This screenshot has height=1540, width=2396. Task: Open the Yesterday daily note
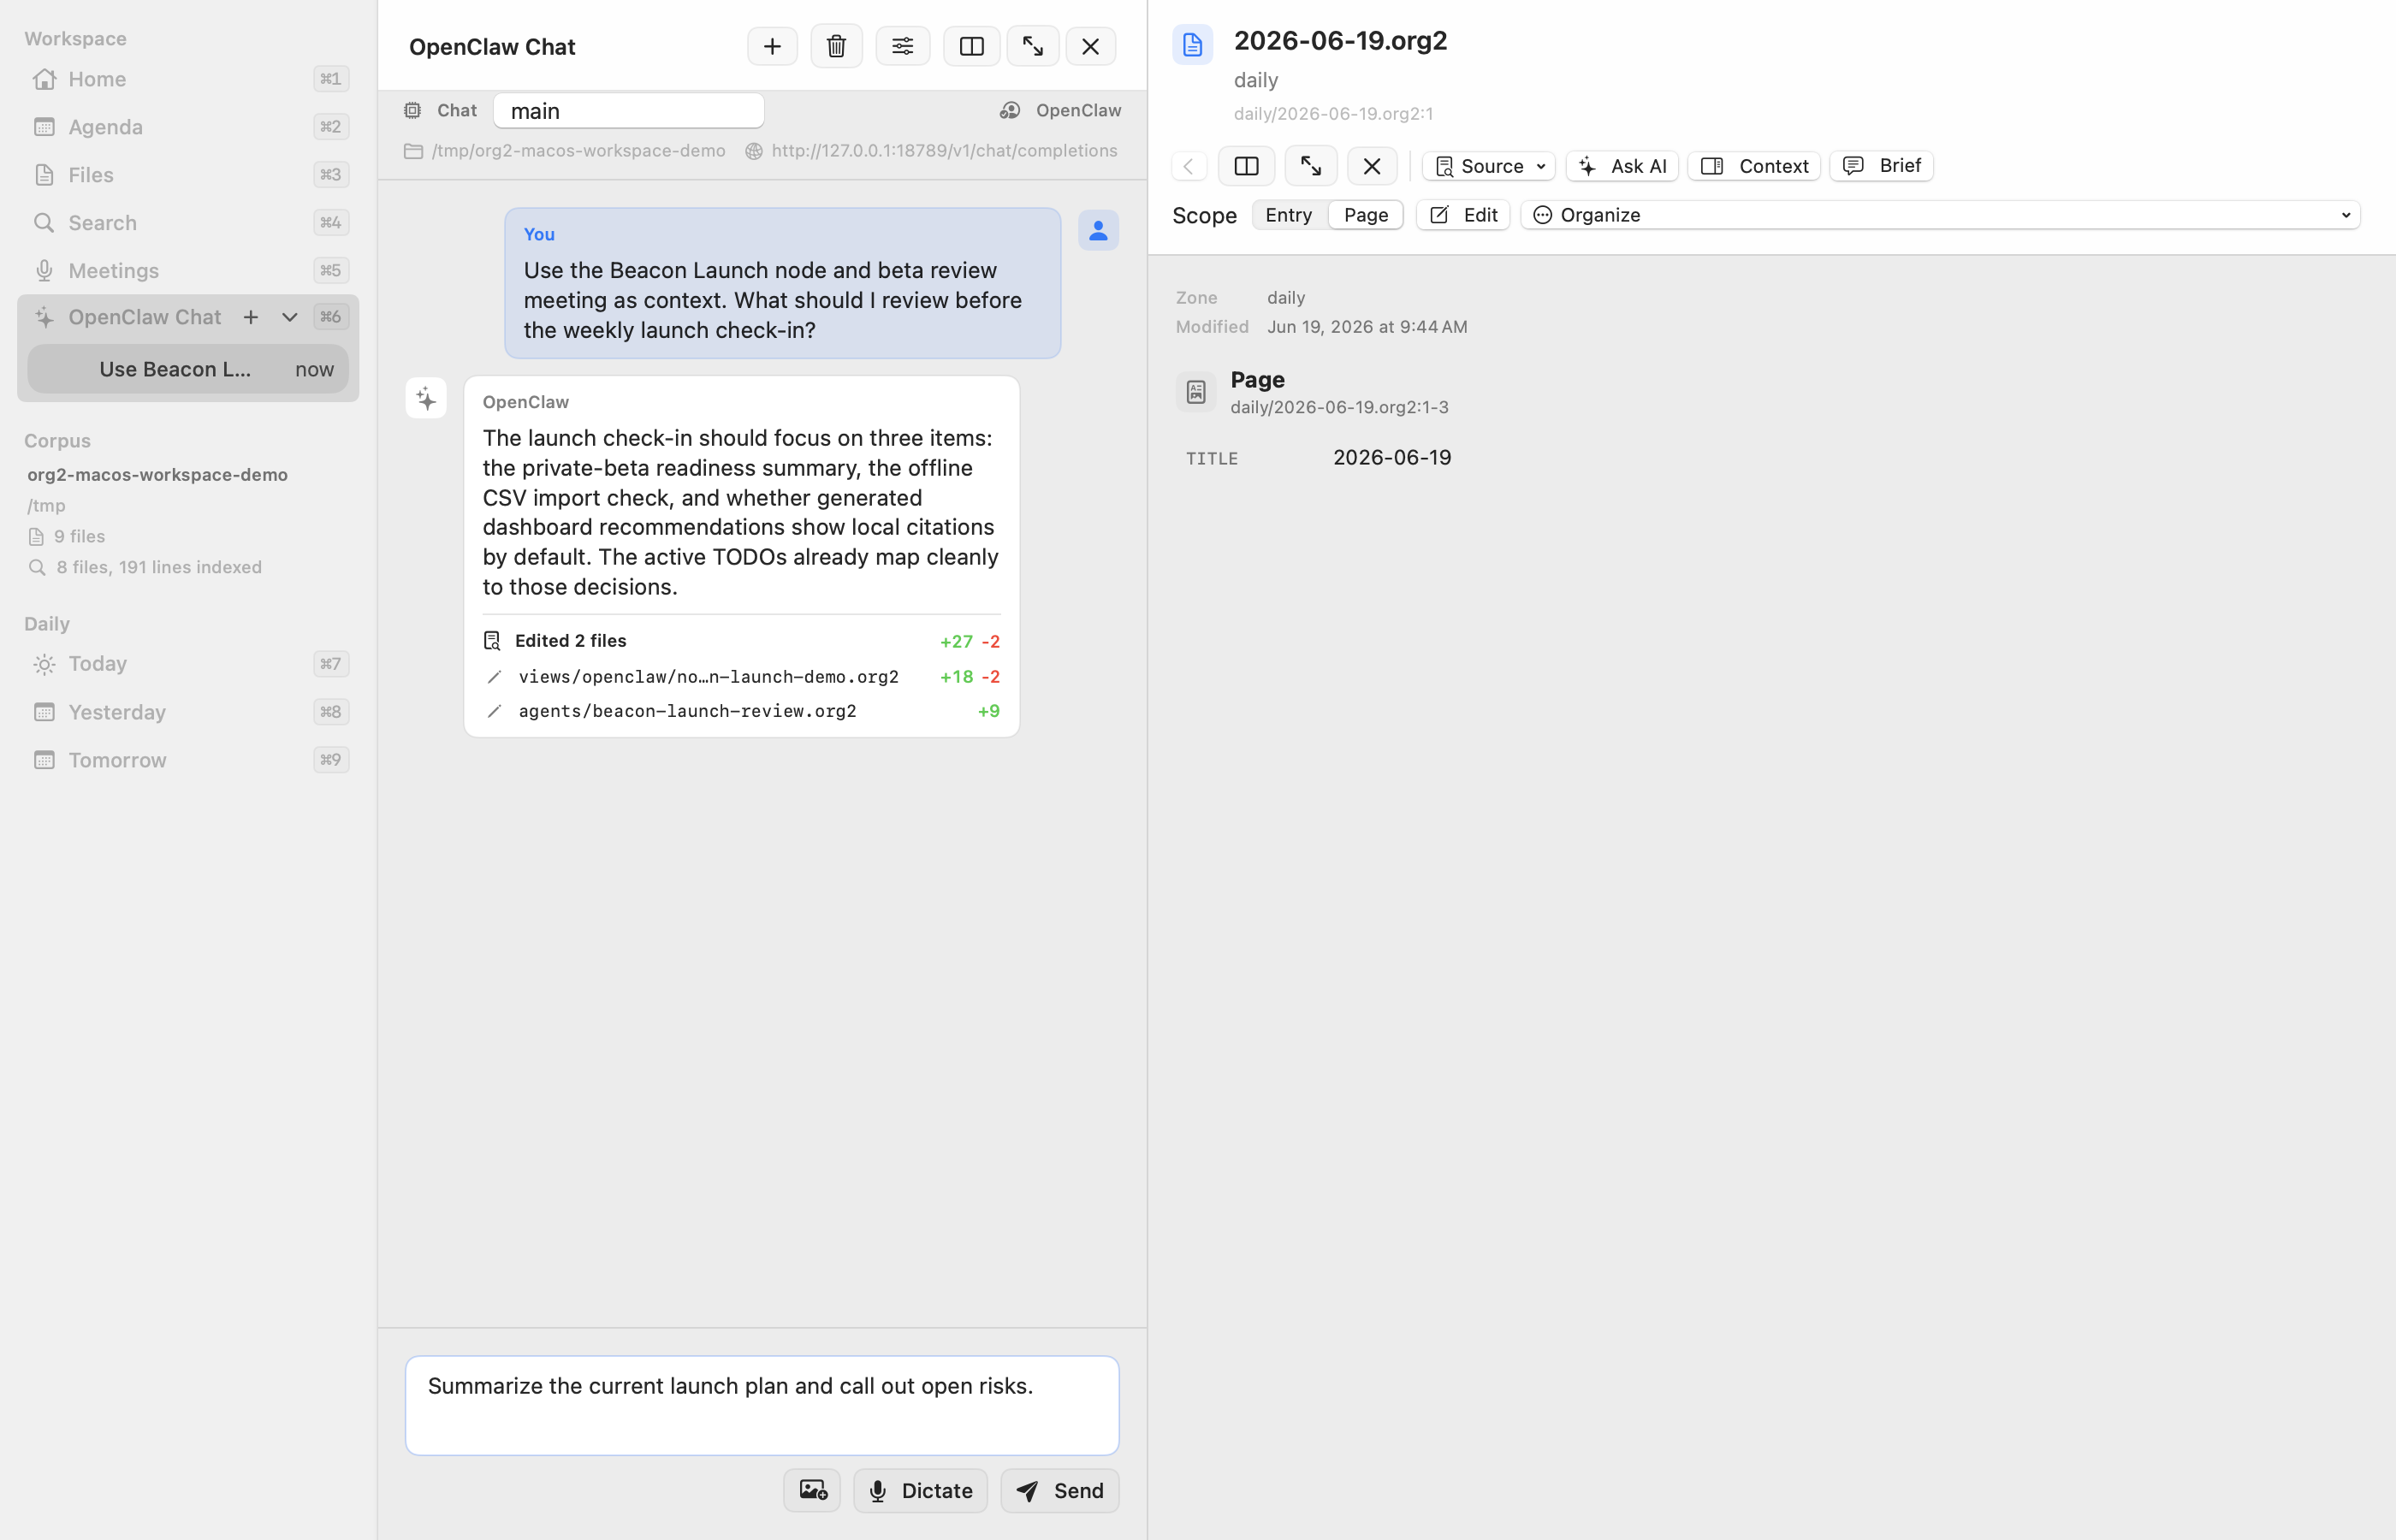pyautogui.click(x=188, y=712)
